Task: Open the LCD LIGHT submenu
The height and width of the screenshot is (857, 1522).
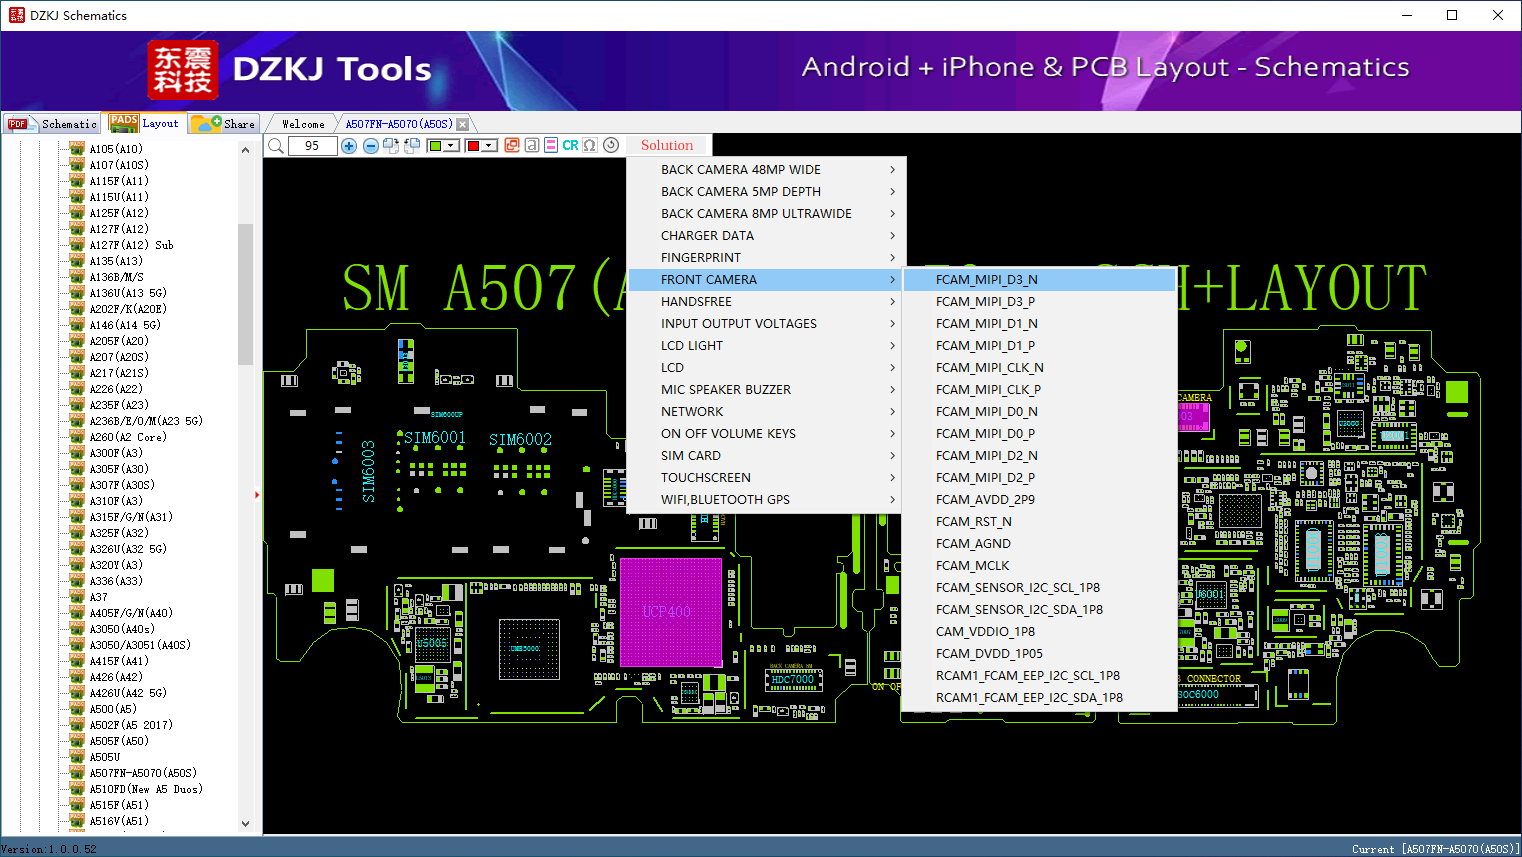Action: click(x=767, y=346)
